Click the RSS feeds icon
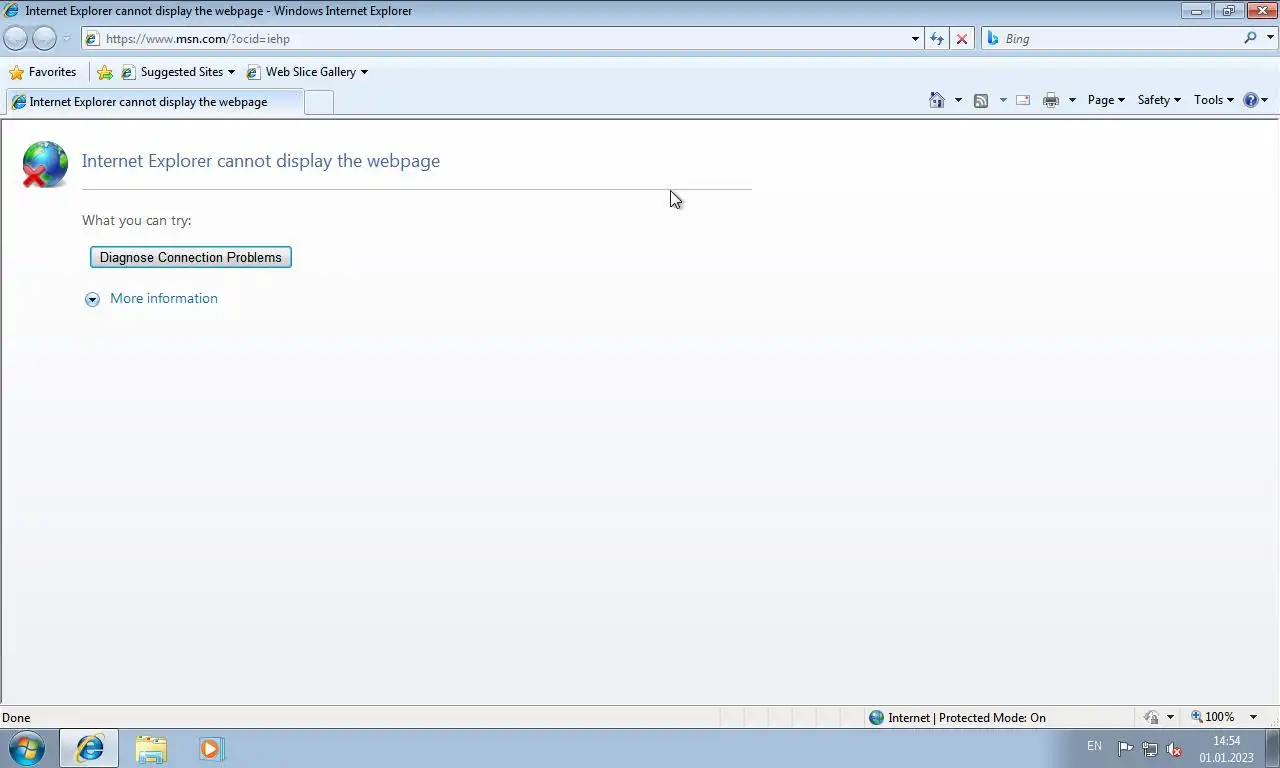 (981, 100)
